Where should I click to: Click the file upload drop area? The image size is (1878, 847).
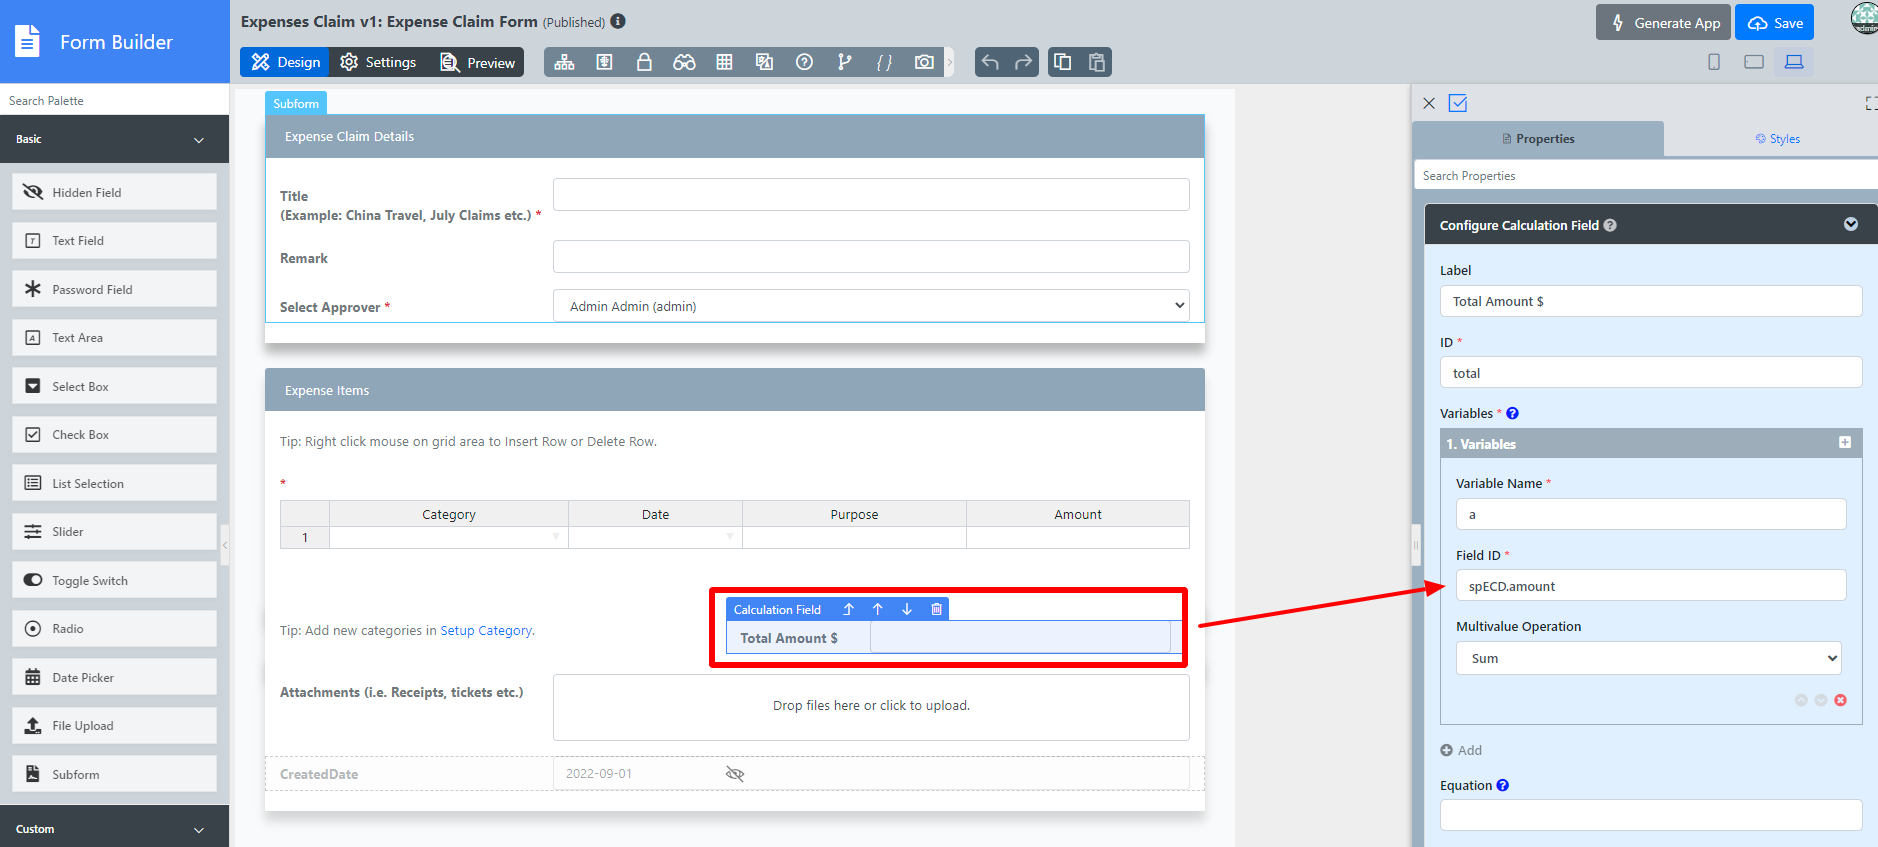[x=871, y=706]
